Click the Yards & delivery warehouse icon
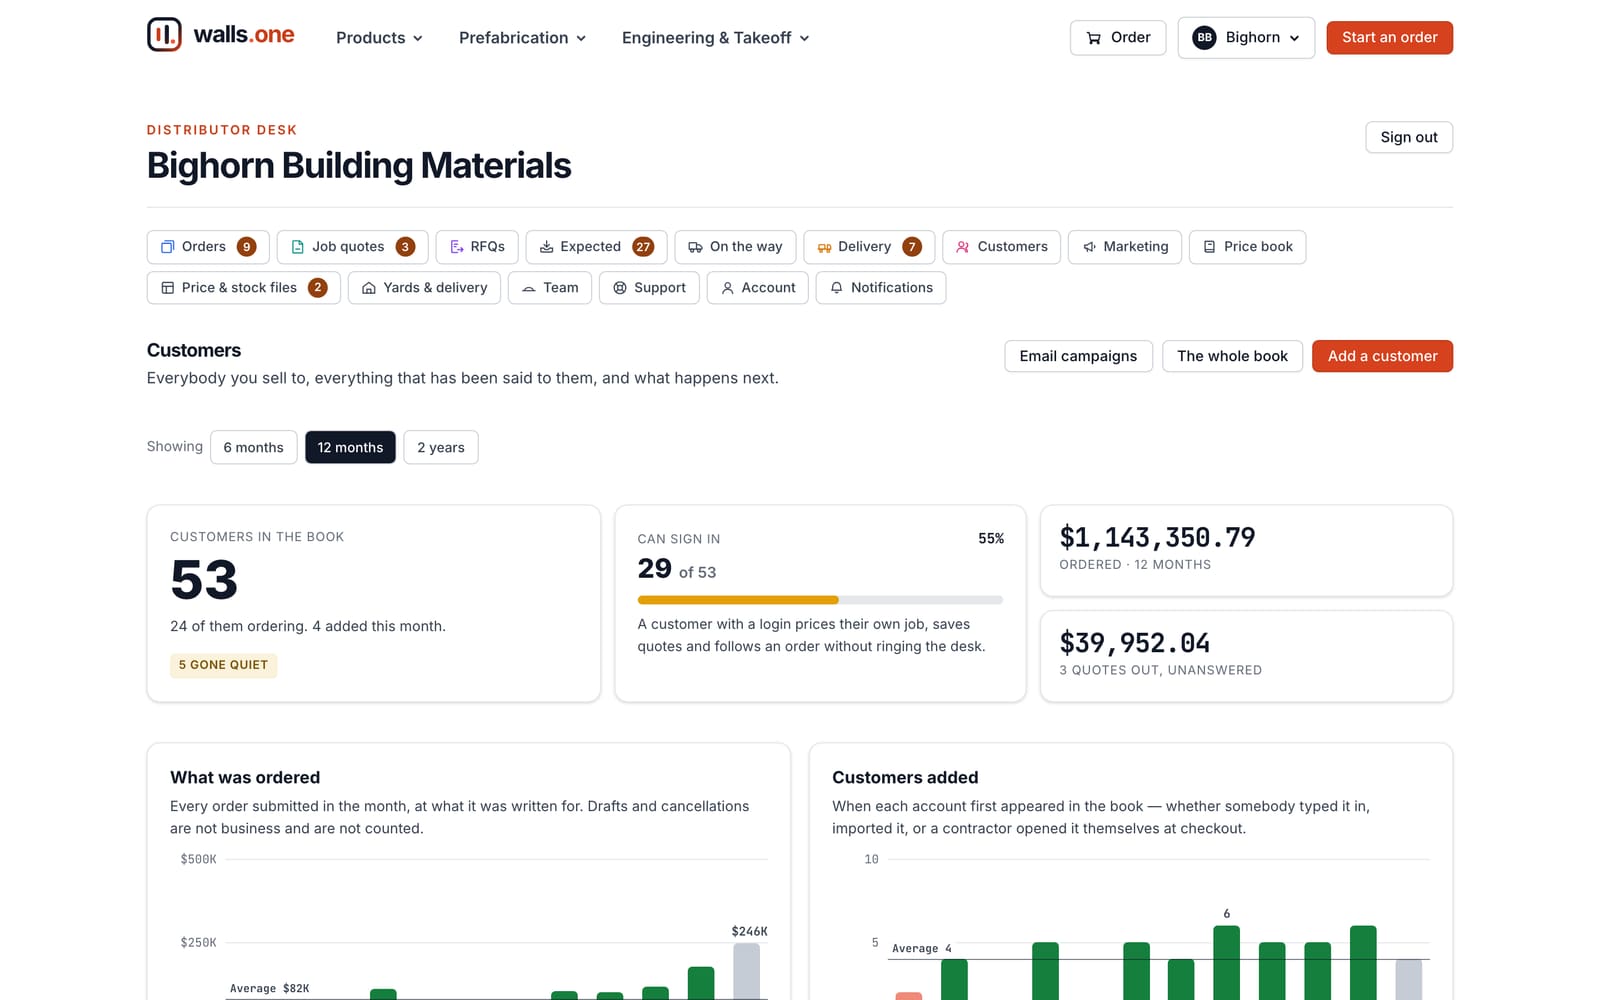 369,288
